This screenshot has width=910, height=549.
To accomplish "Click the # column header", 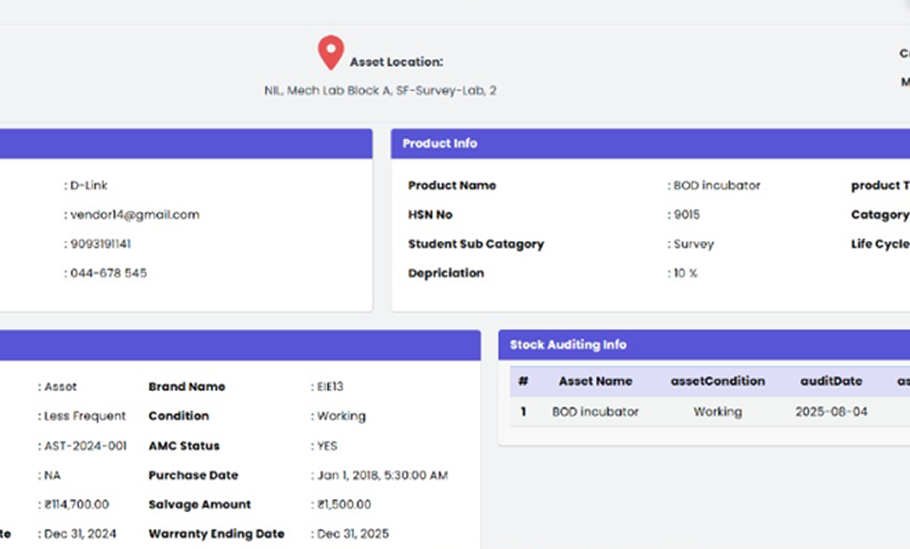I will point(523,381).
